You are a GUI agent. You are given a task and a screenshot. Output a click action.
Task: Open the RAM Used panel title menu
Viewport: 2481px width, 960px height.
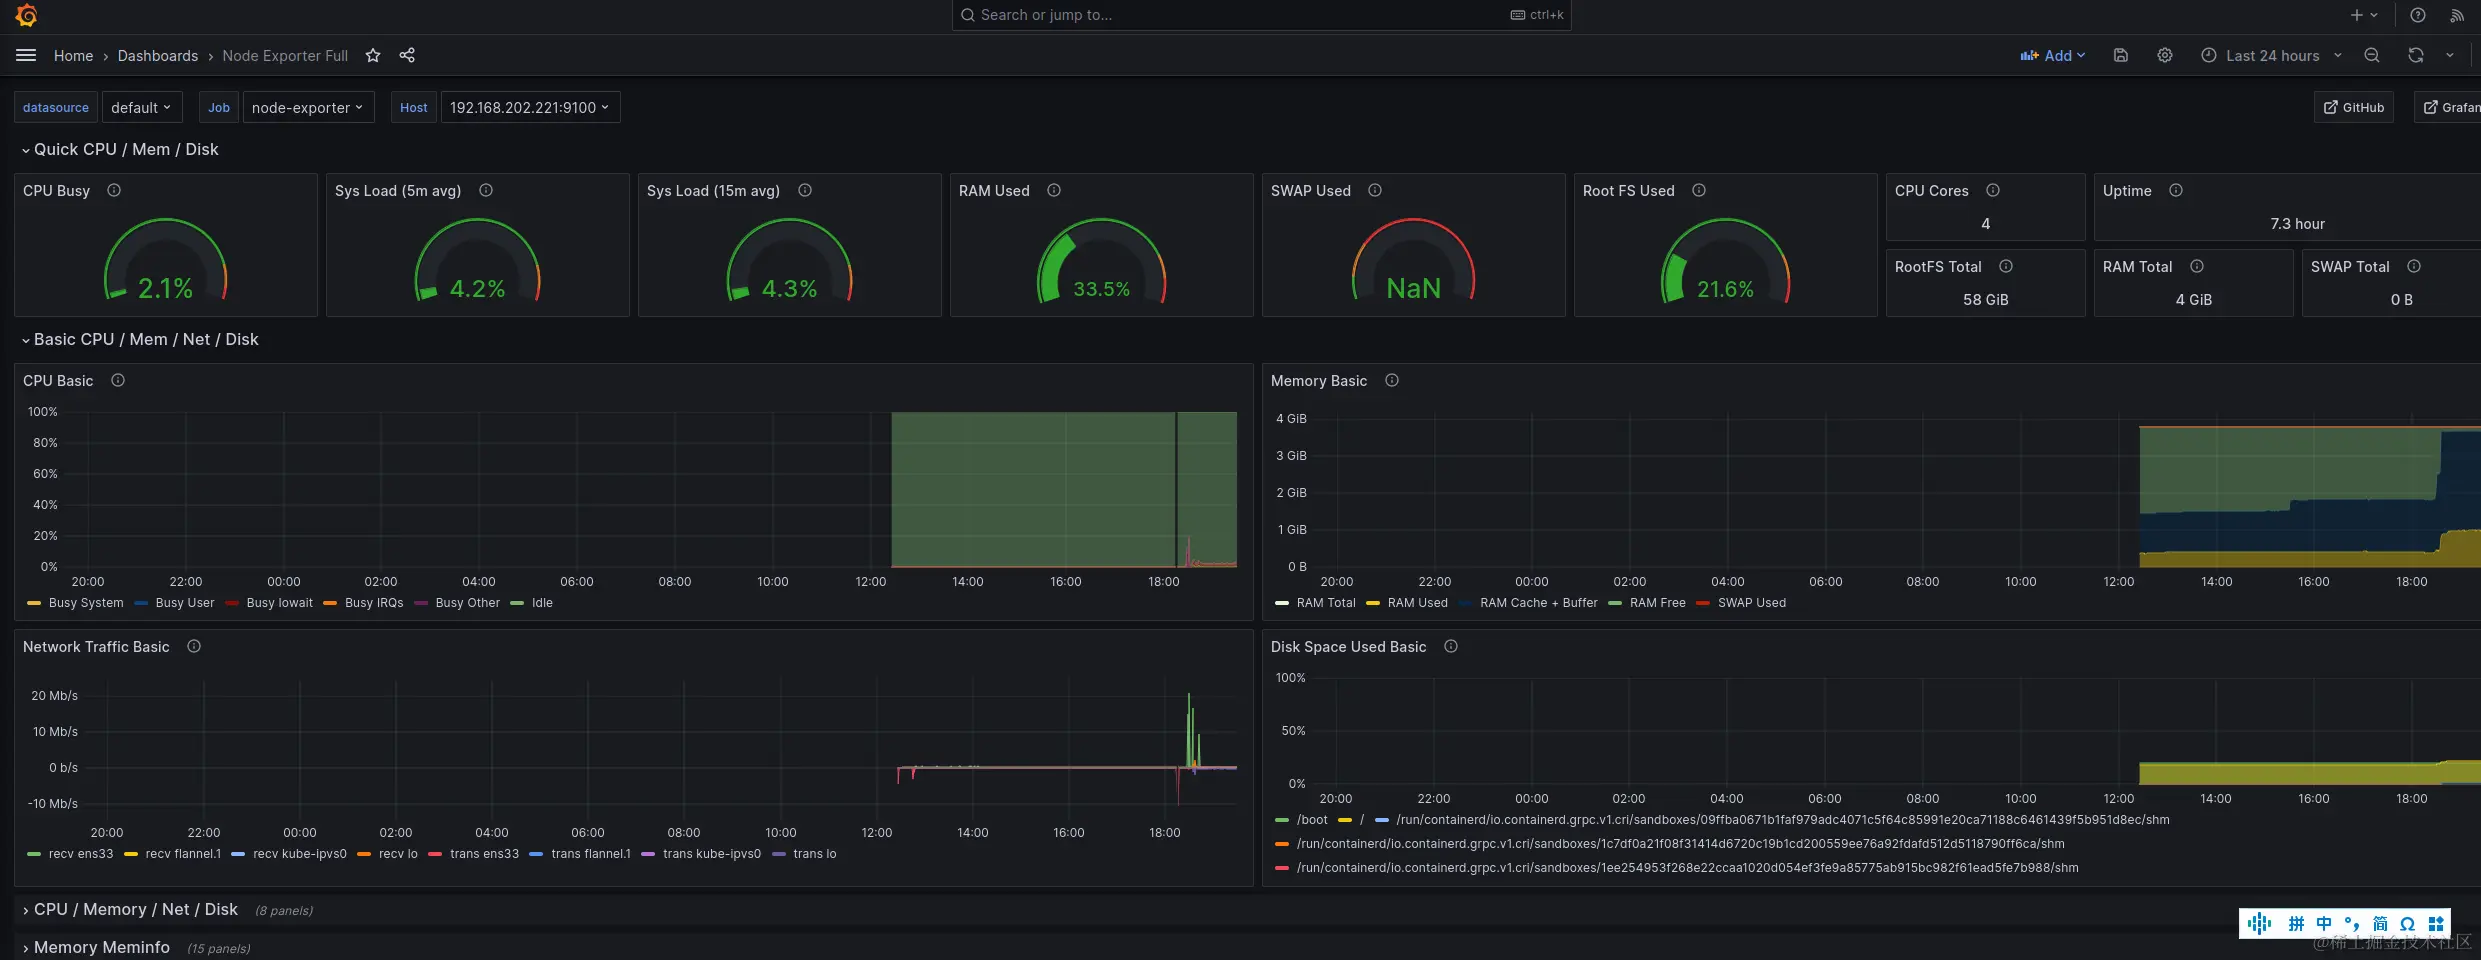tap(994, 191)
